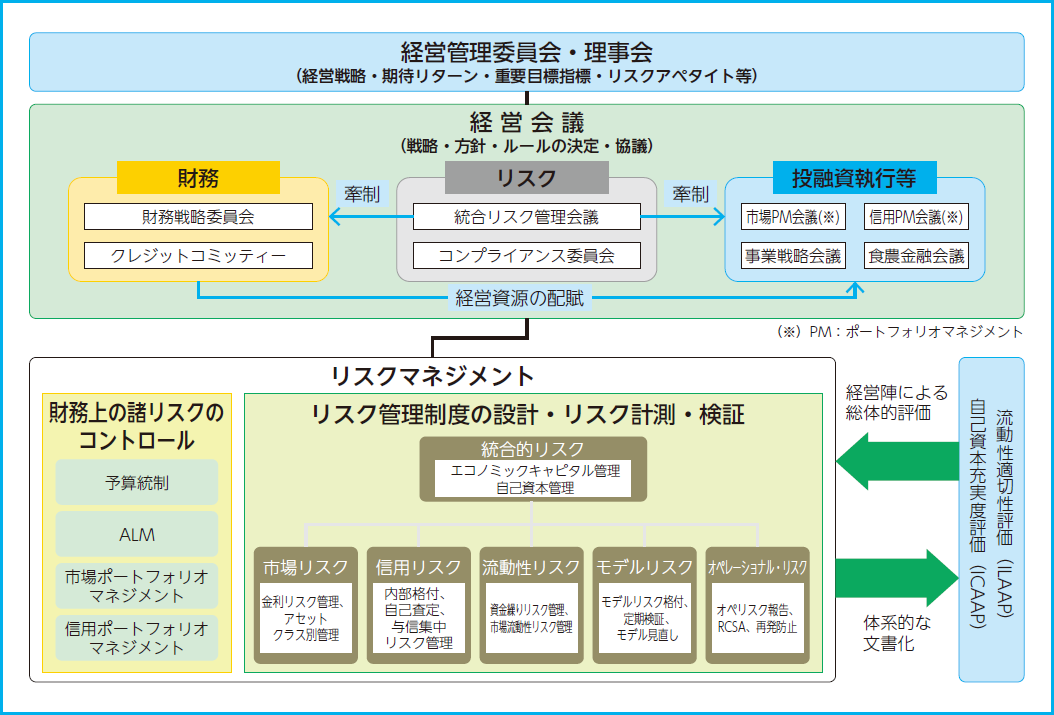Click the 経営資源の配賦 label
The height and width of the screenshot is (715, 1054).
(520, 297)
